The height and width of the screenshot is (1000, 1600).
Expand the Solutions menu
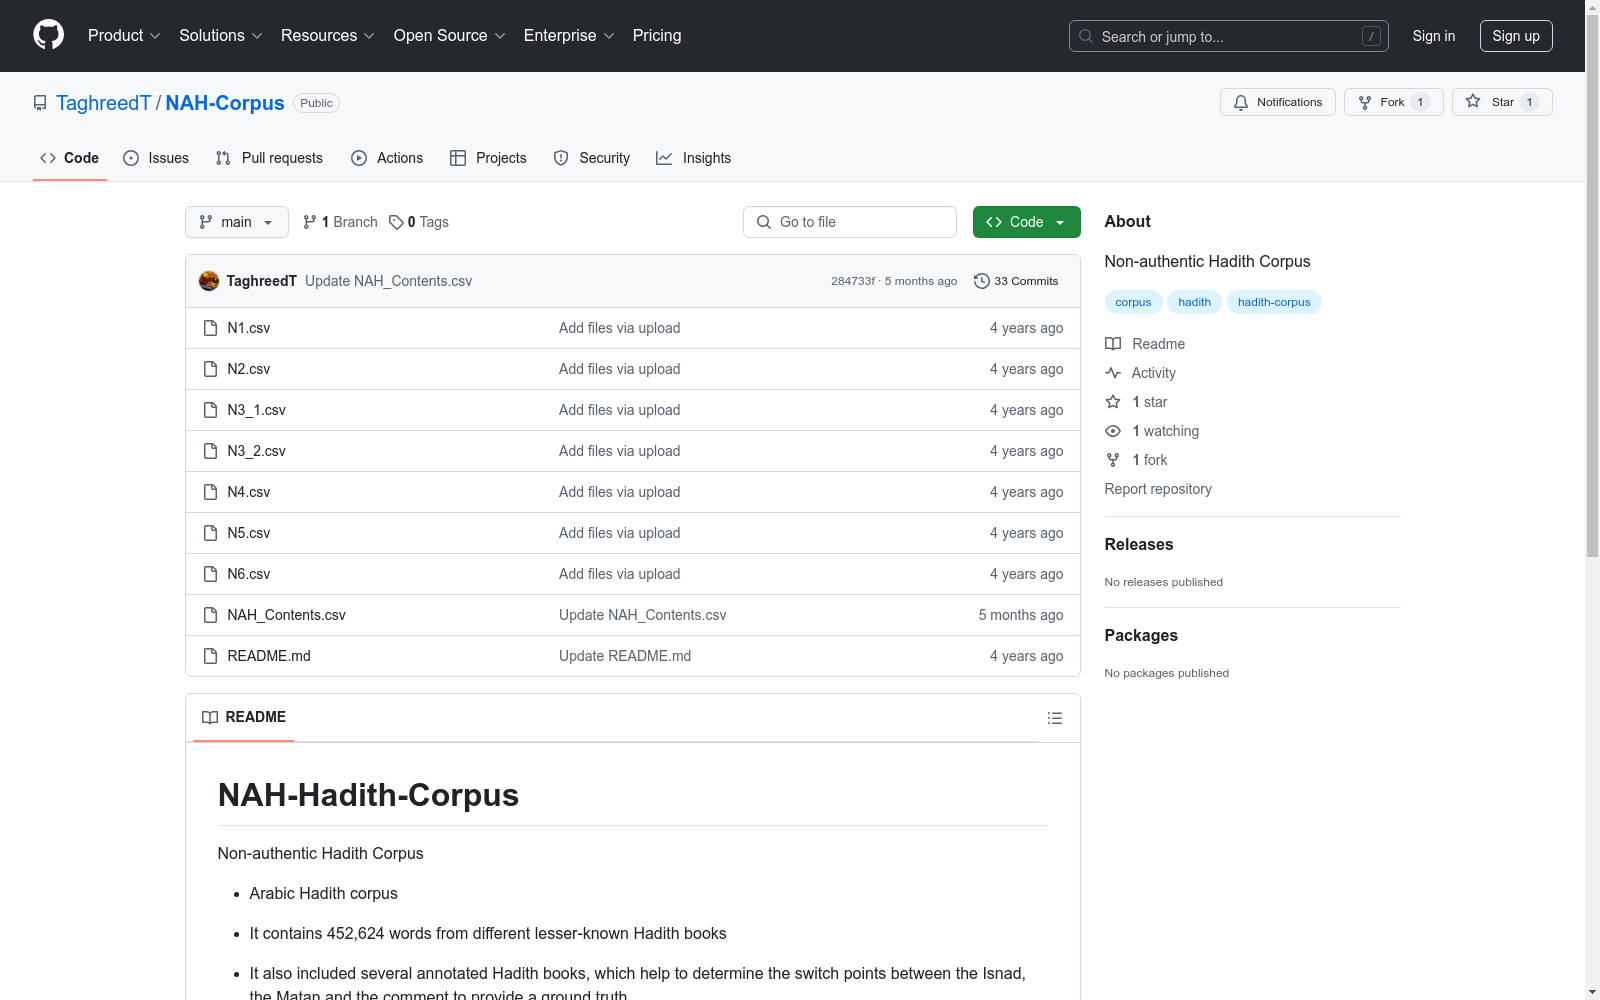pos(221,35)
